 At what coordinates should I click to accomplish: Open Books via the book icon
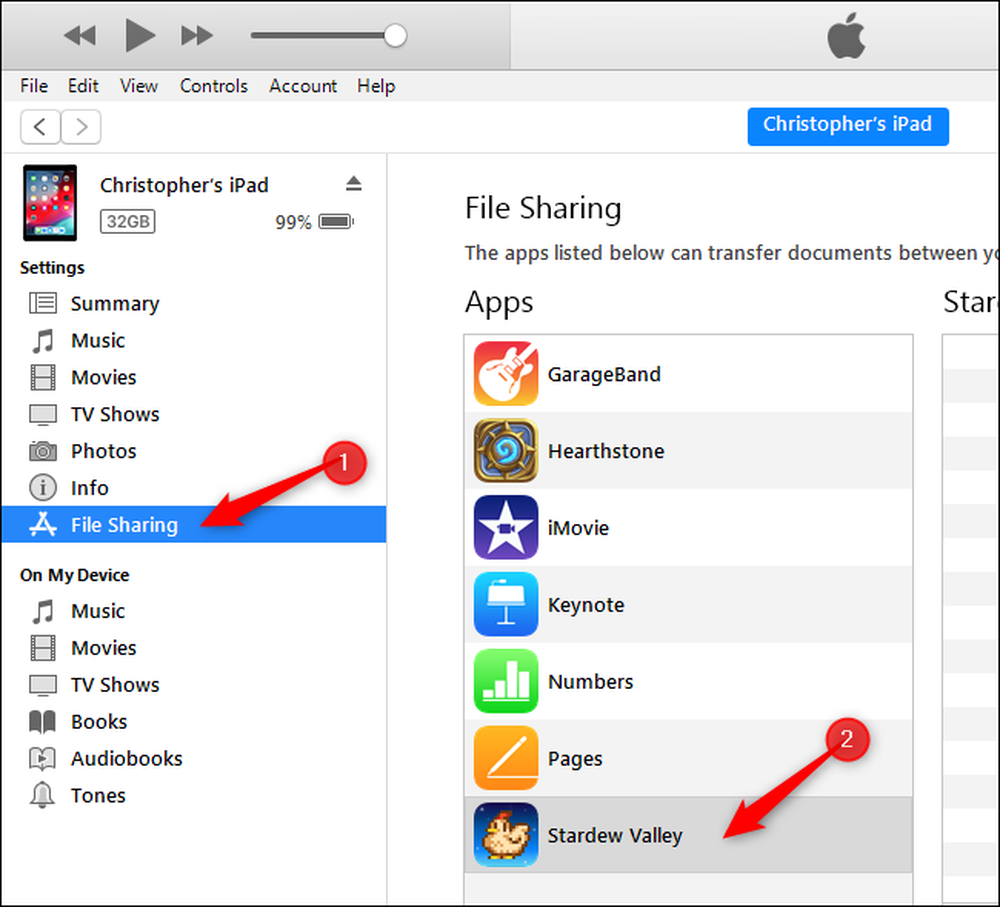tap(43, 722)
